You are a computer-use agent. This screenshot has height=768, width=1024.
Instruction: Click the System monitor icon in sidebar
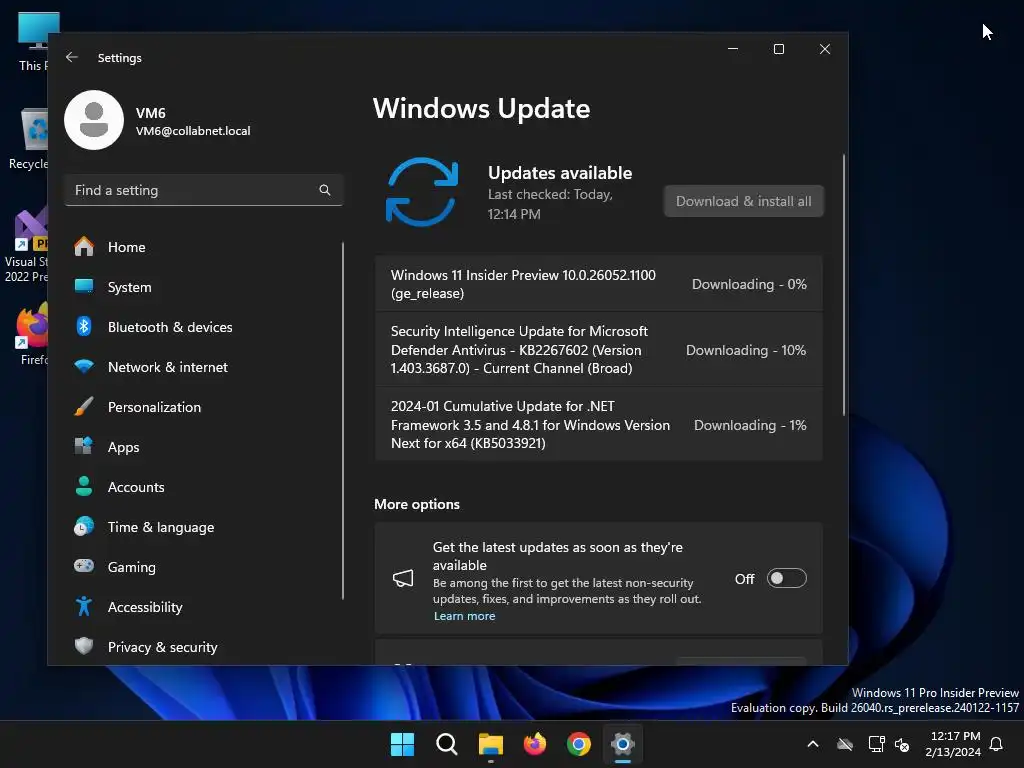pyautogui.click(x=84, y=286)
